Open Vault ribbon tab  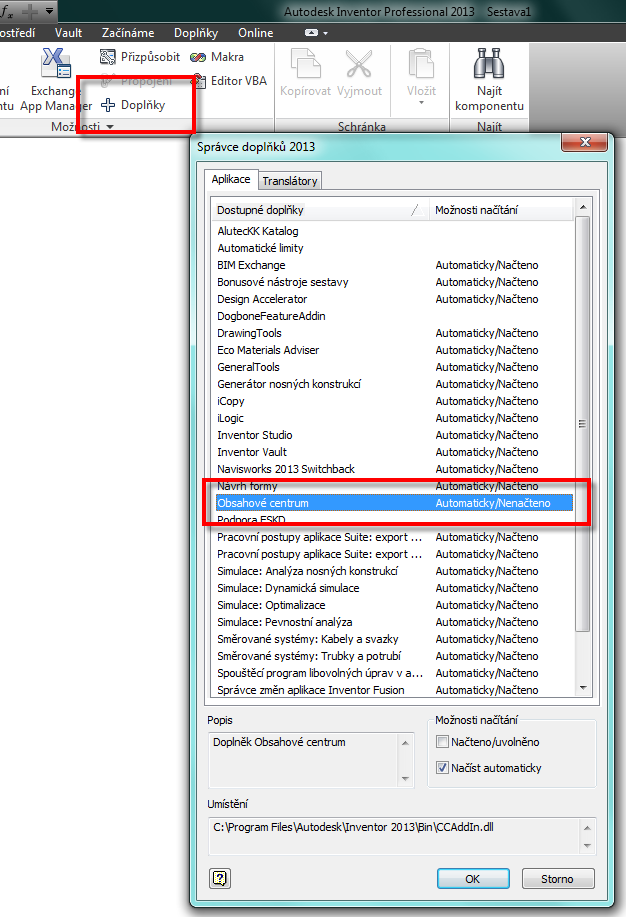tap(68, 33)
